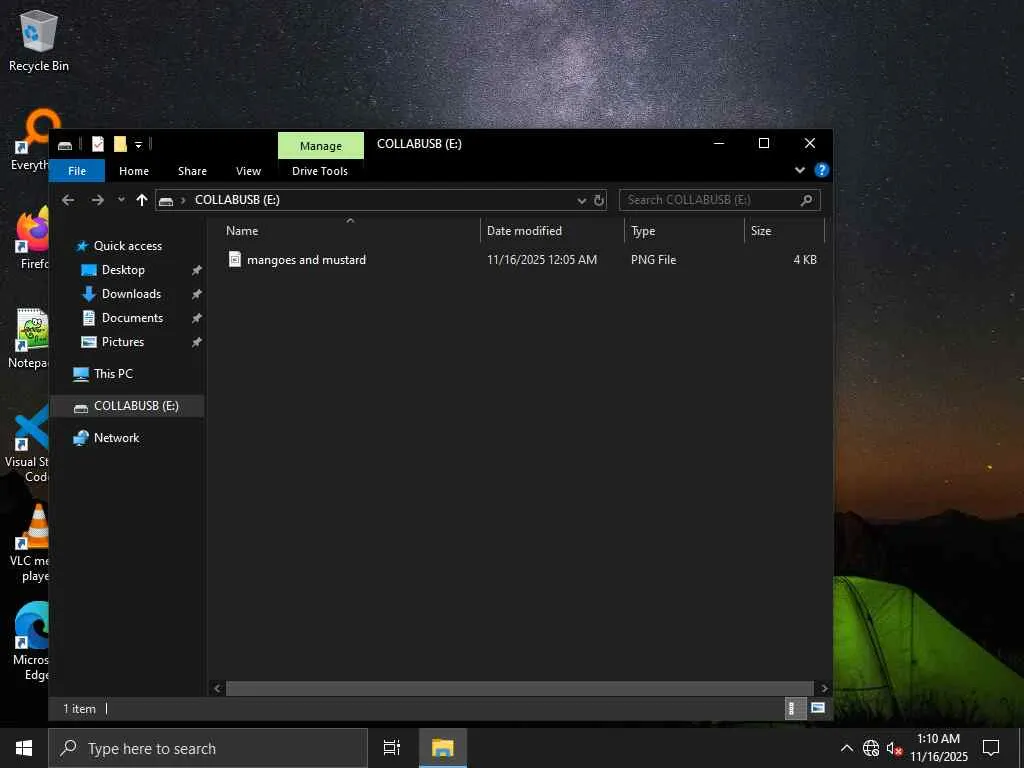1024x768 pixels.
Task: Click COLLABUSB (E:) in the address bar
Action: click(x=237, y=200)
